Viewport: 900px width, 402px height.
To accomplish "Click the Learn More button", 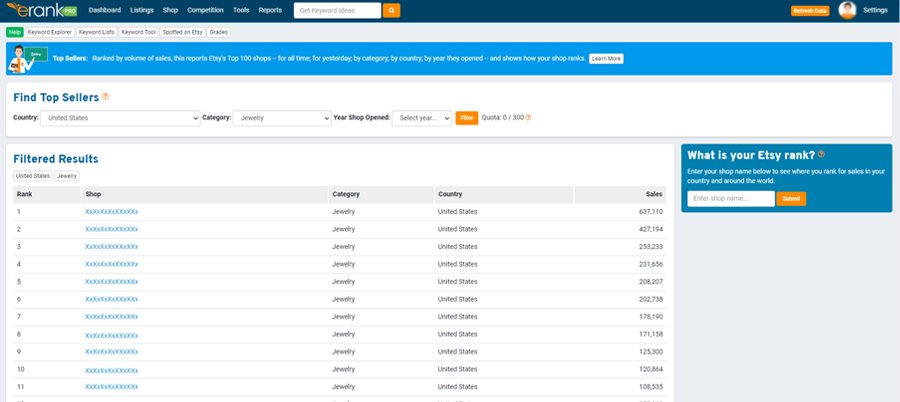I will click(606, 59).
